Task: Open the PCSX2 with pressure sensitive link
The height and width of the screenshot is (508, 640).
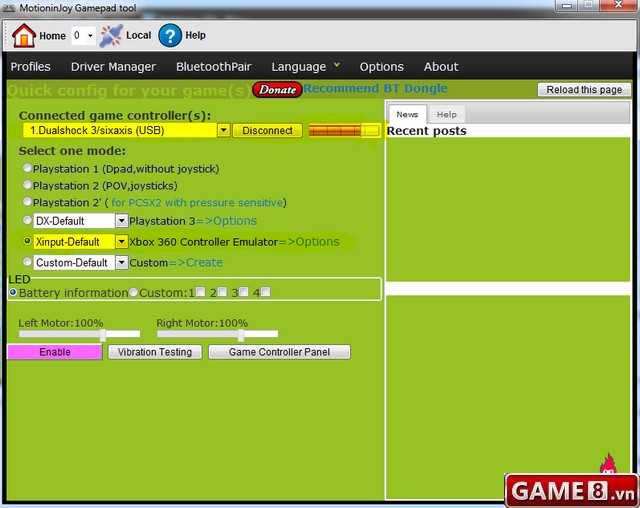Action: tap(197, 202)
